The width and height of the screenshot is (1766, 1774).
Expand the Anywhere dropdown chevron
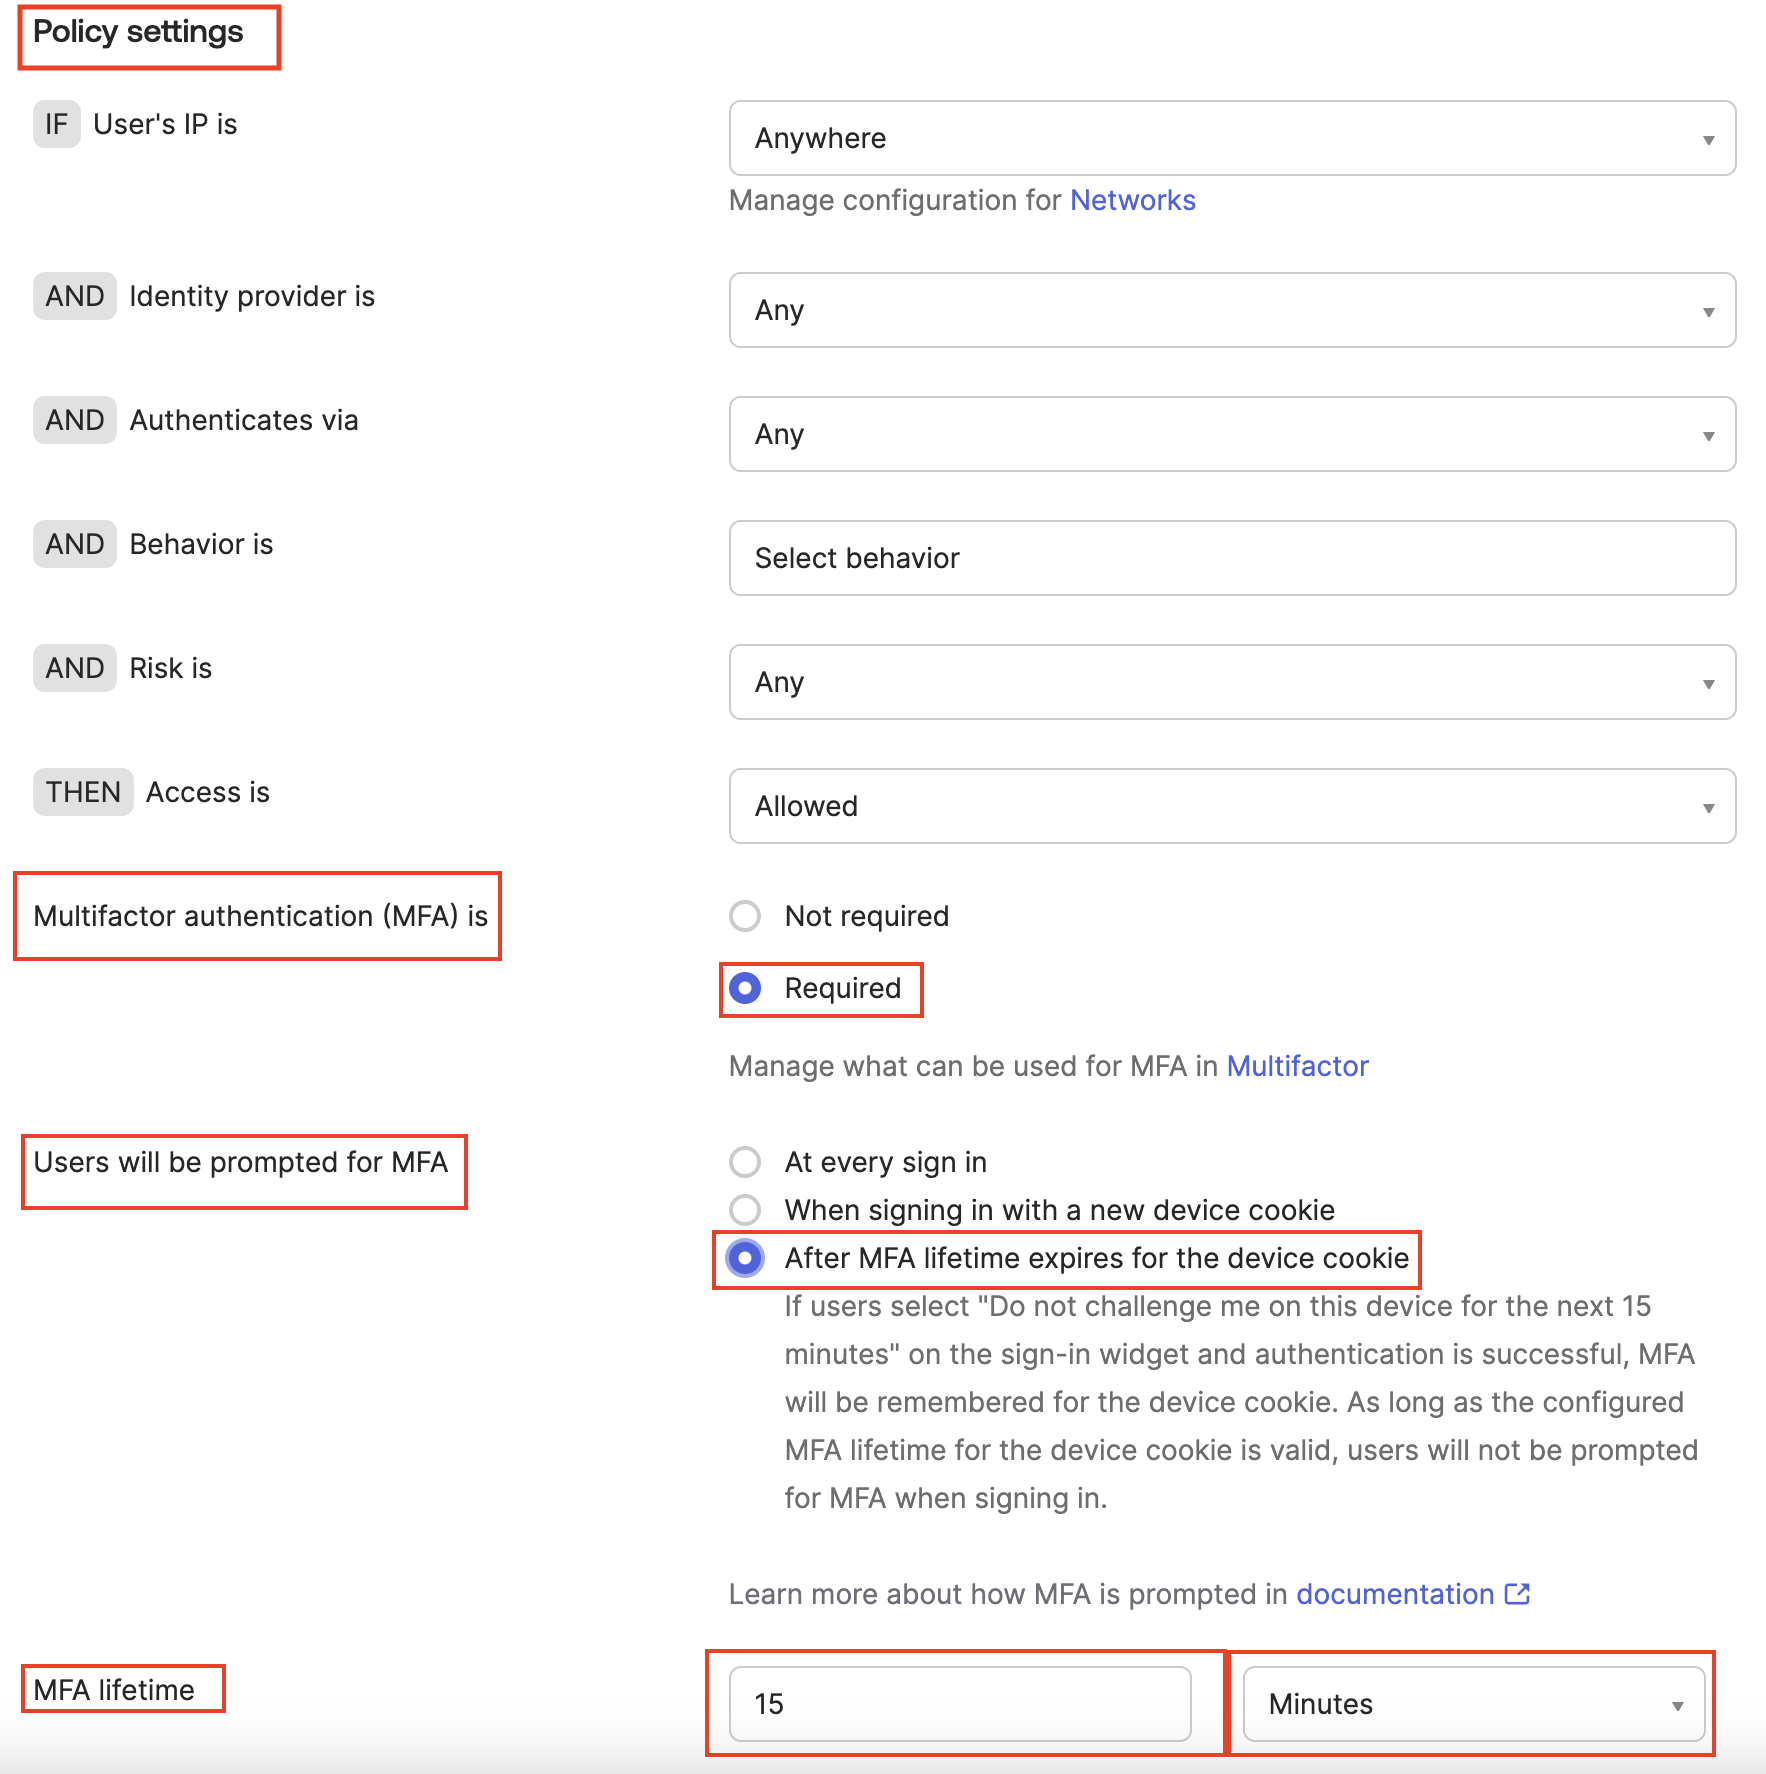point(1708,139)
